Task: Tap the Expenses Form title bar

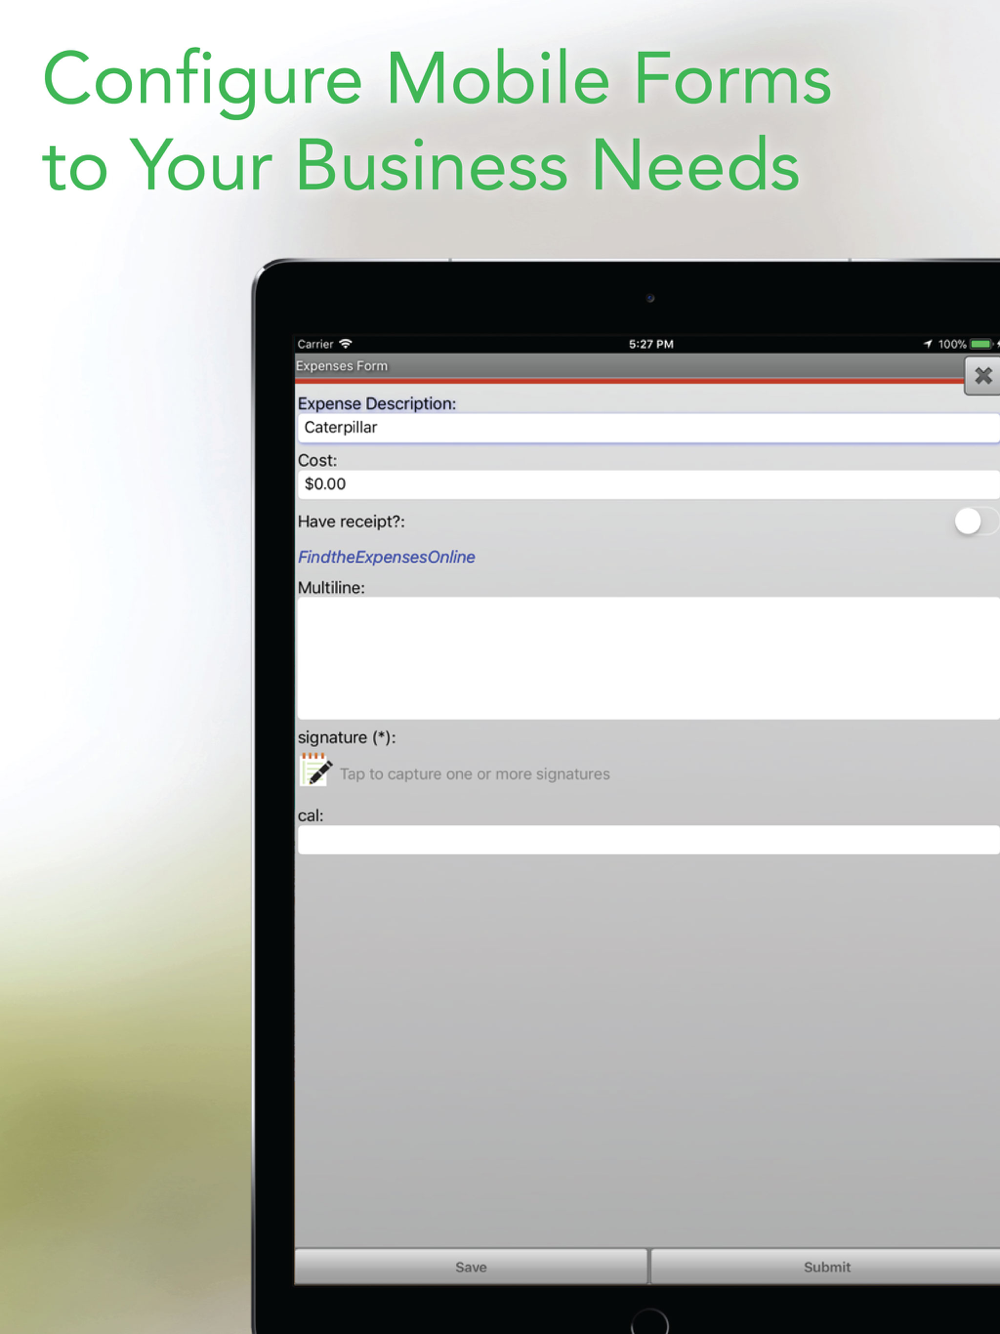Action: [x=630, y=366]
